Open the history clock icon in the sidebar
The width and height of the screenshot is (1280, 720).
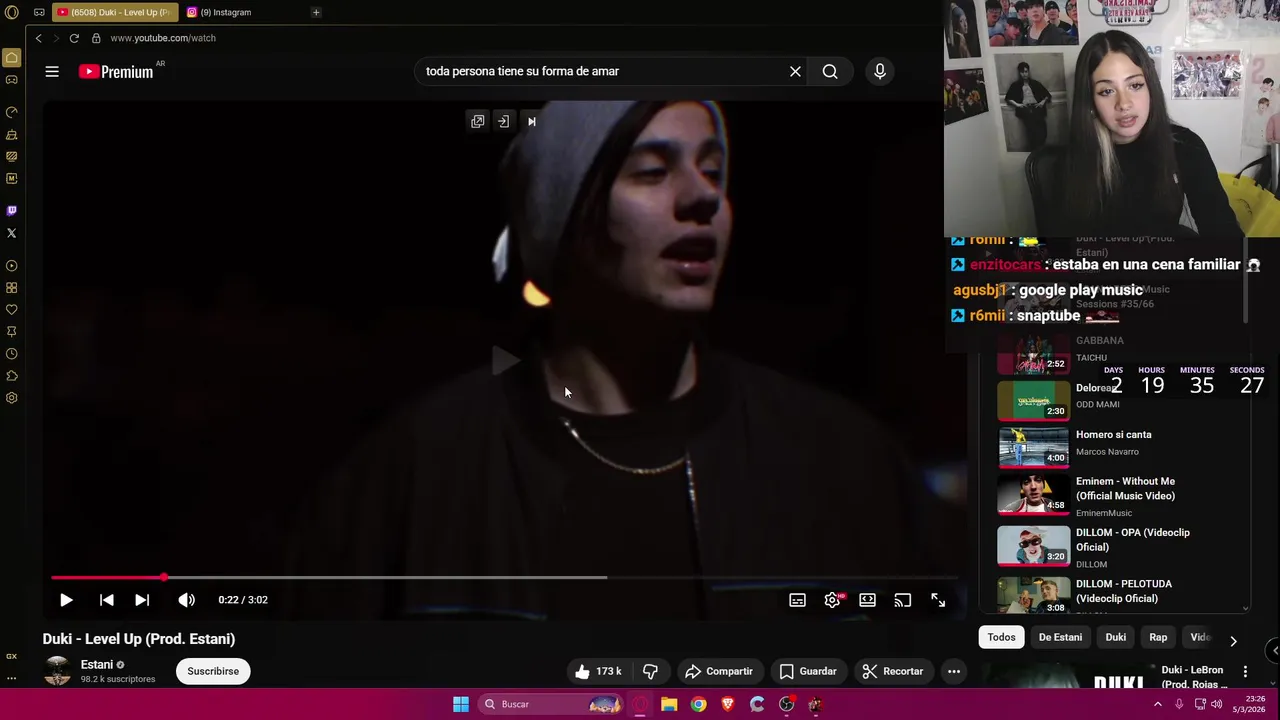11,354
